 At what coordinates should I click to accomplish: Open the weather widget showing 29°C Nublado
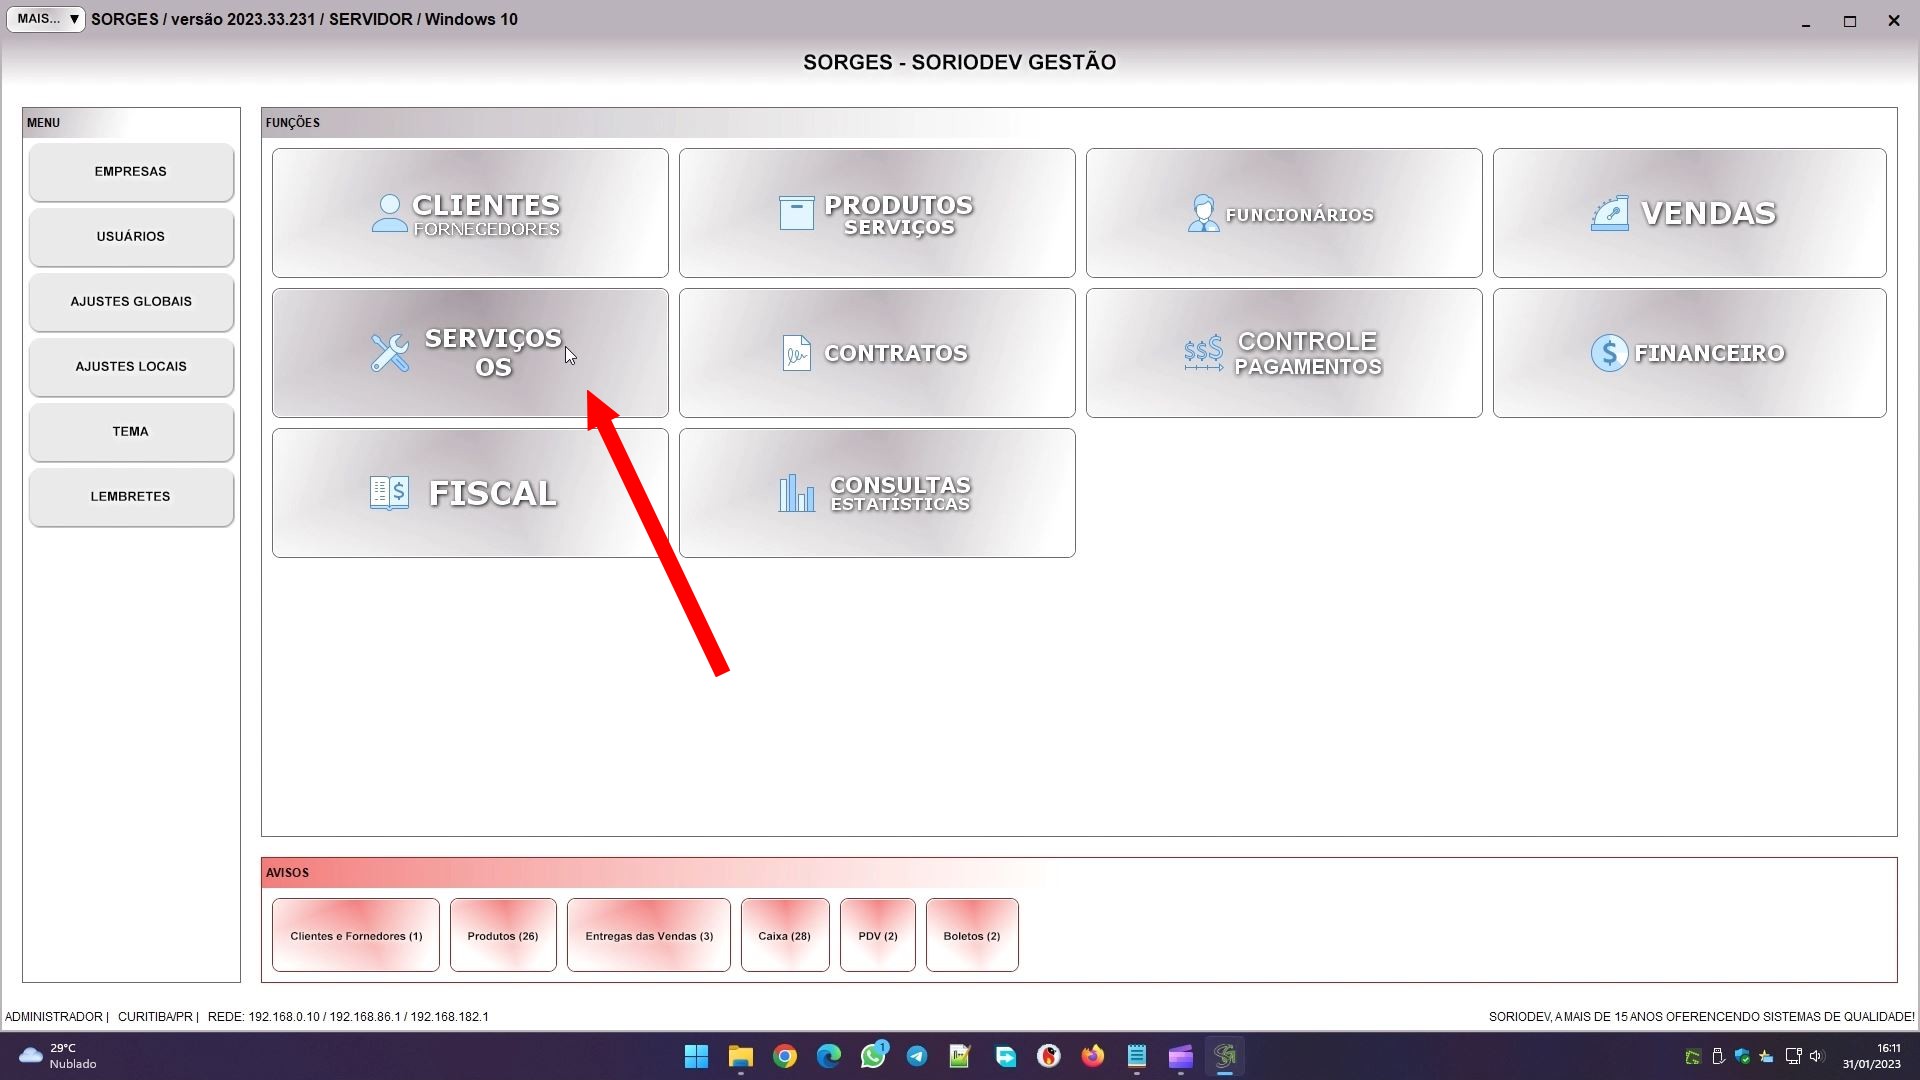coord(58,1056)
